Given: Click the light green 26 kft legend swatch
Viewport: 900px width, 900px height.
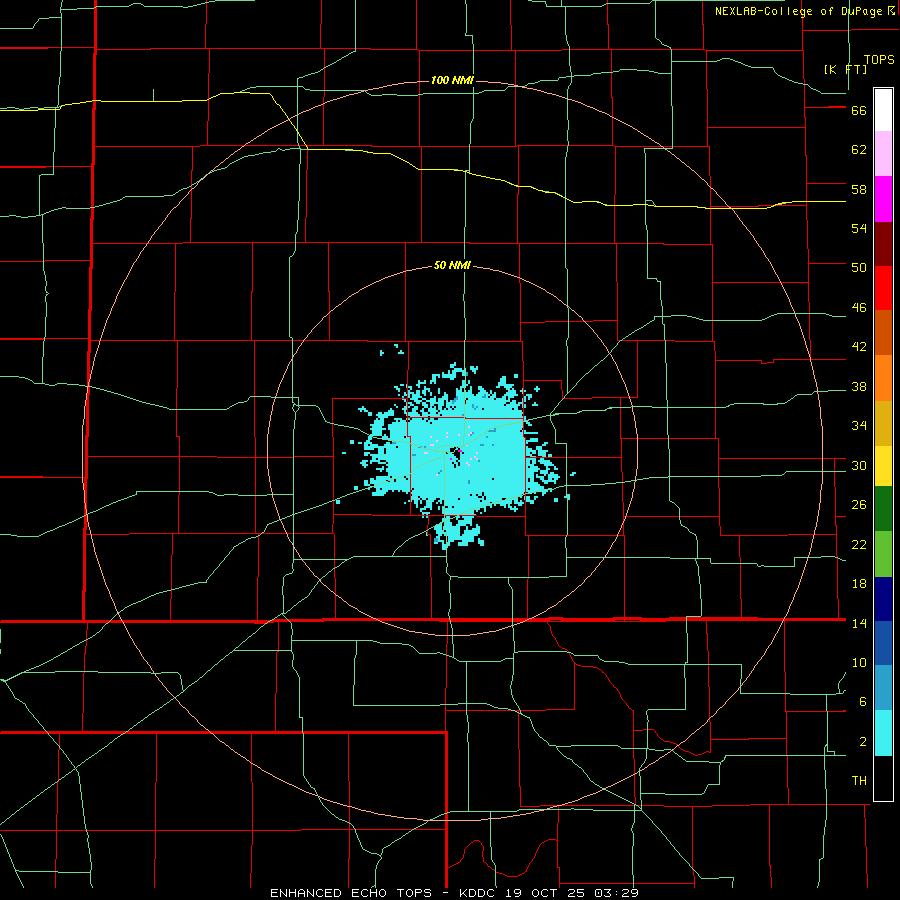Looking at the screenshot, I should click(x=883, y=554).
